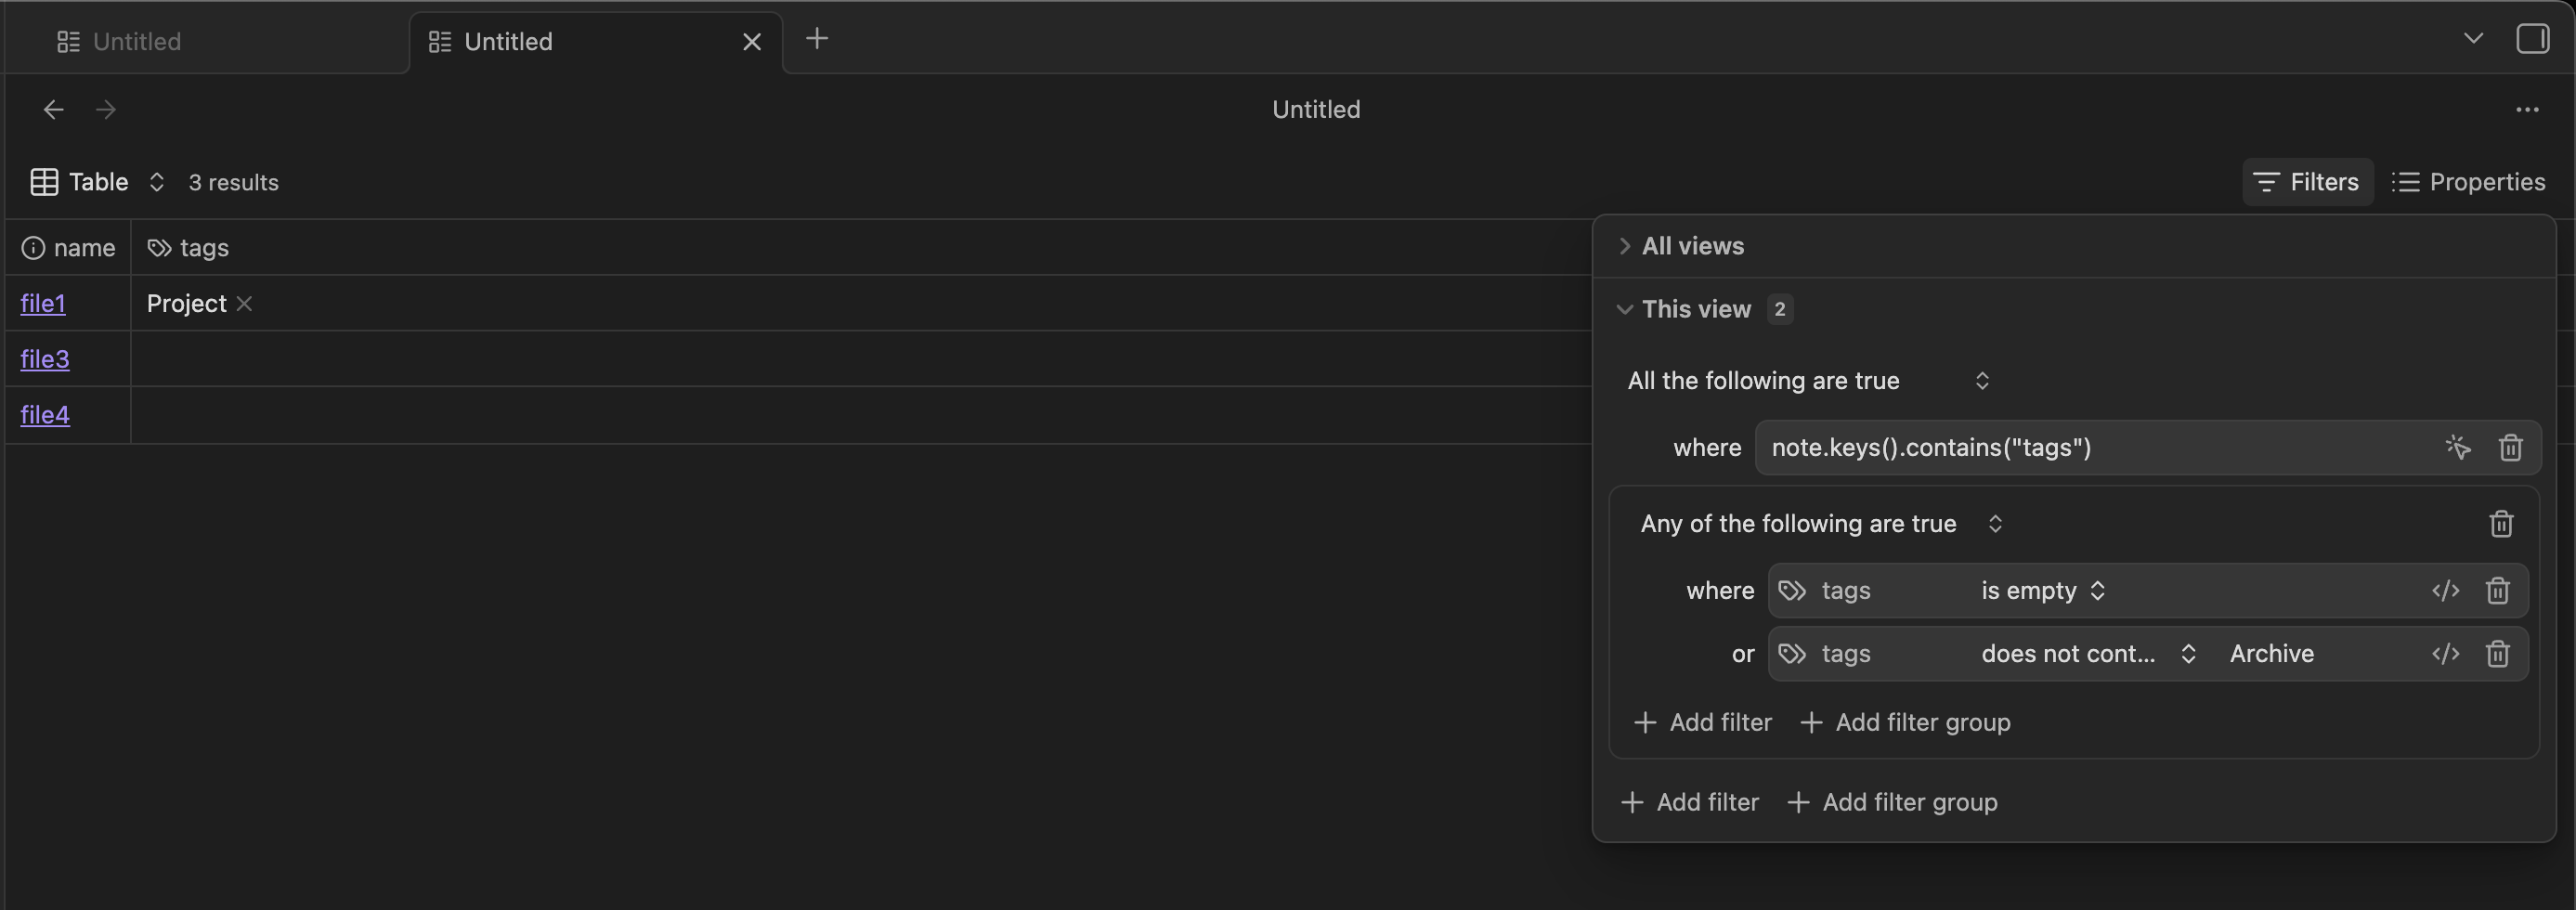This screenshot has height=910, width=2576.
Task: Switch formula filter to visual editor wand icon
Action: click(x=2457, y=448)
